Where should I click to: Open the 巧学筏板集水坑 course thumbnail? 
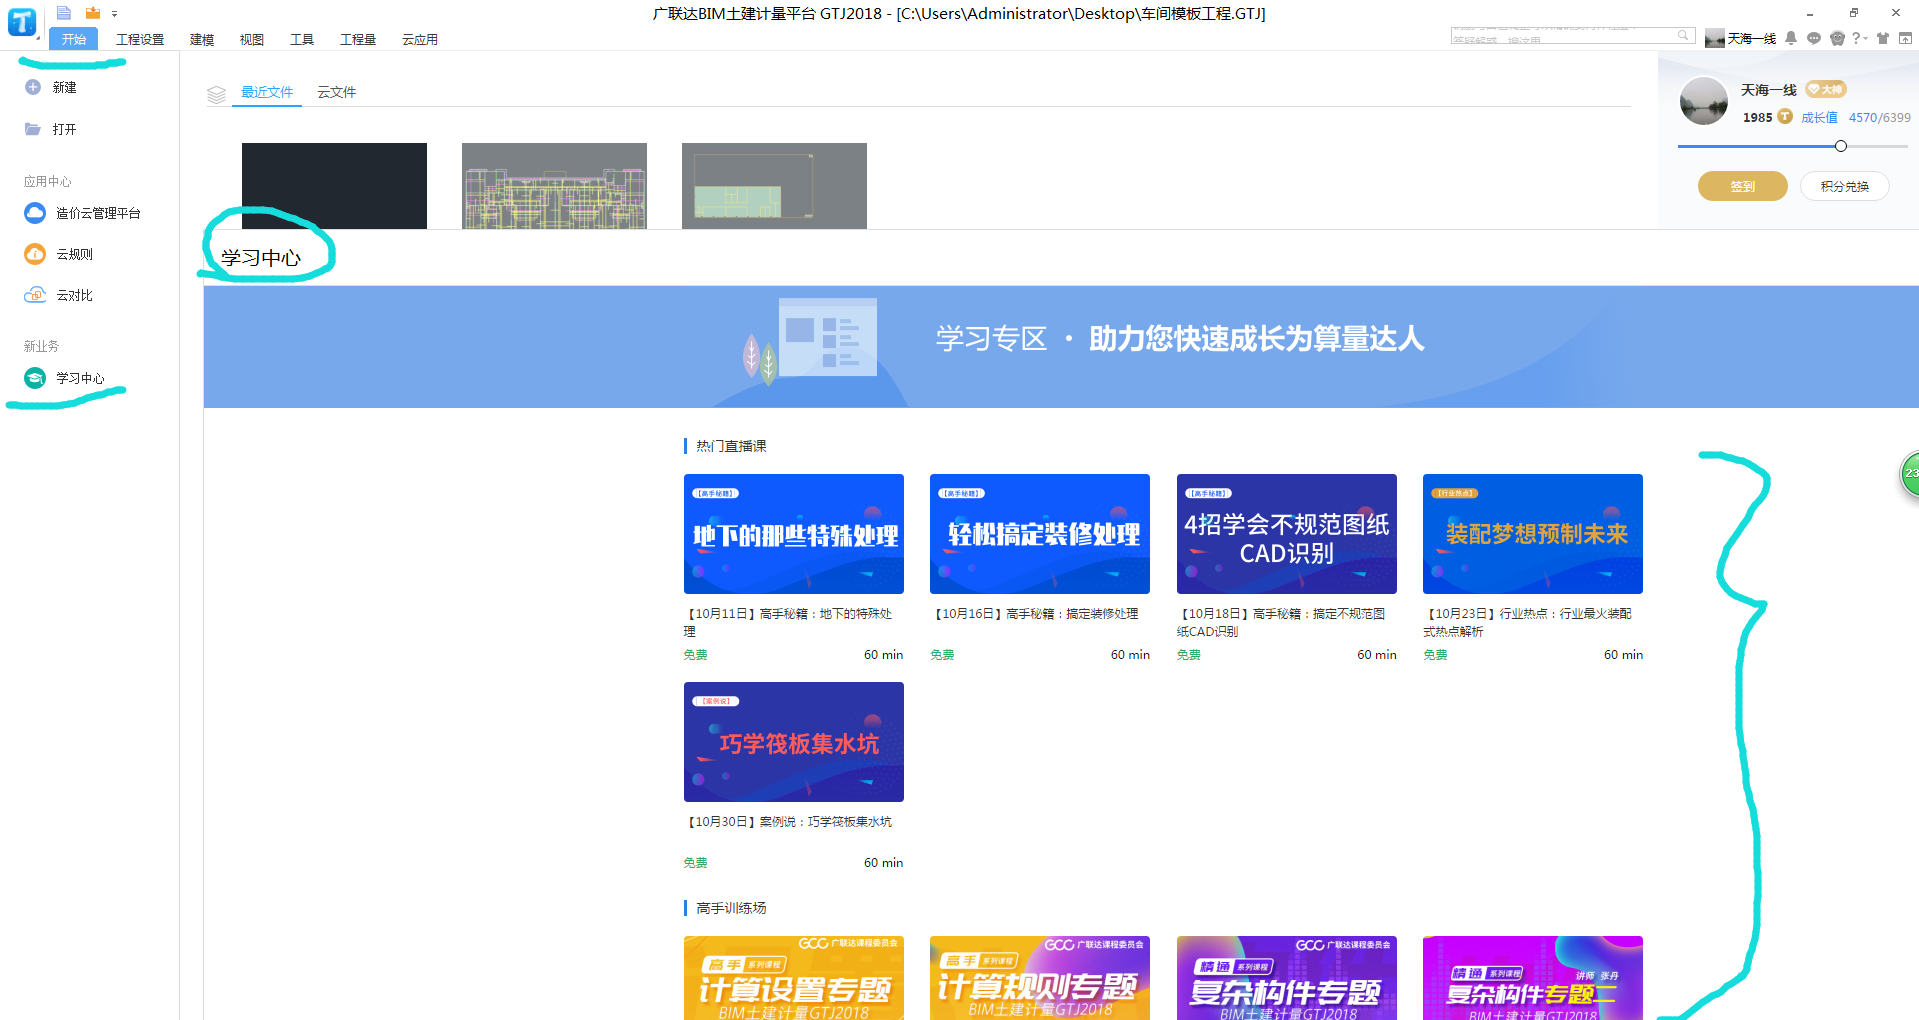point(794,742)
